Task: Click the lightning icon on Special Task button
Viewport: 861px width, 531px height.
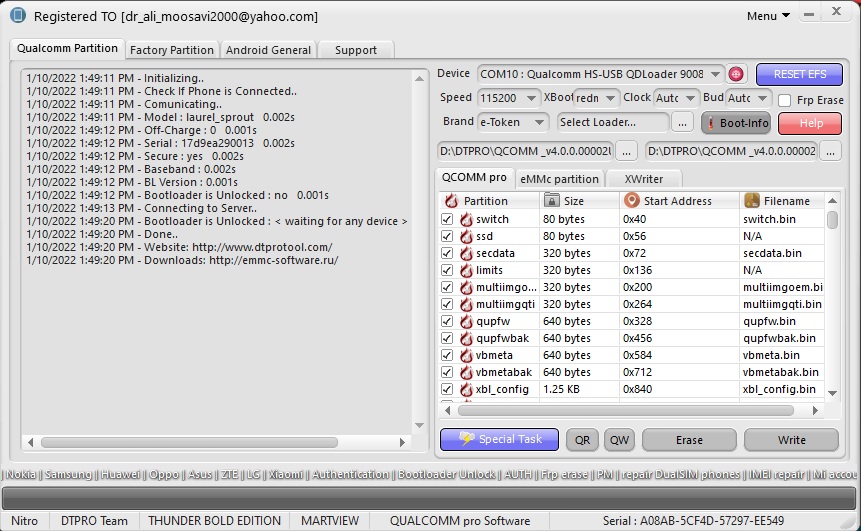Action: click(466, 439)
